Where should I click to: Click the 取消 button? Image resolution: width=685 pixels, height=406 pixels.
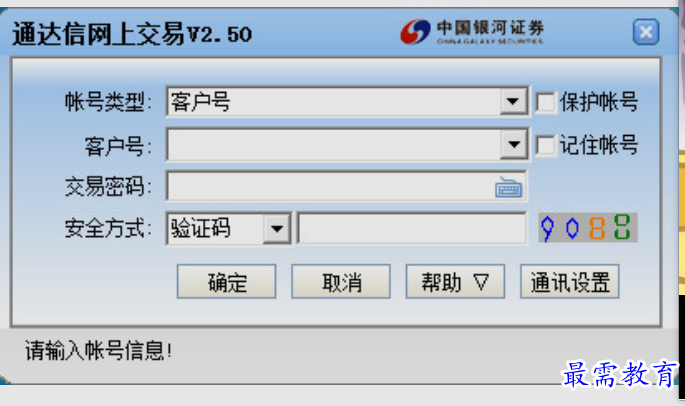pos(341,282)
